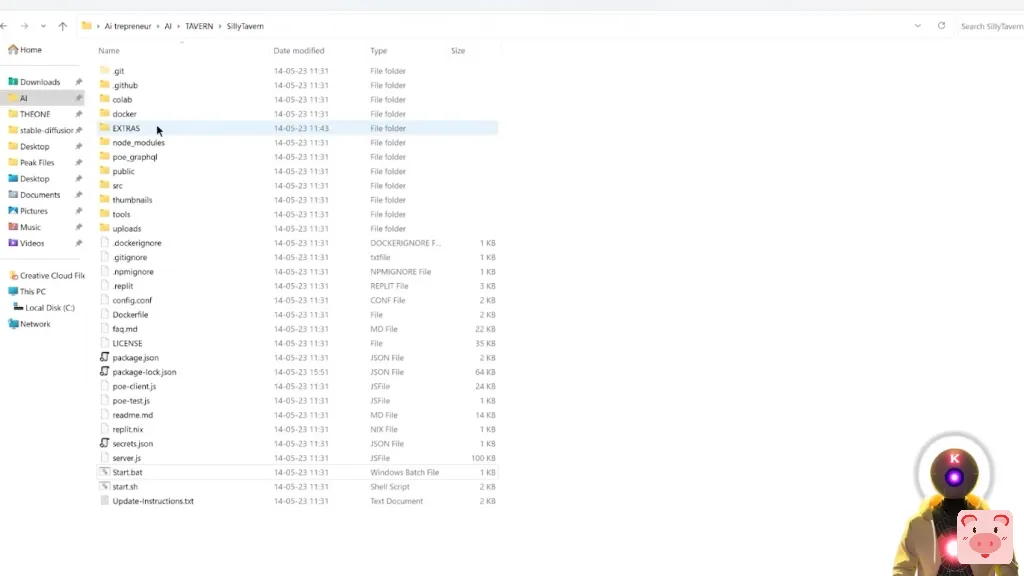Open Pictures in the sidebar
The image size is (1024, 576).
[28, 211]
